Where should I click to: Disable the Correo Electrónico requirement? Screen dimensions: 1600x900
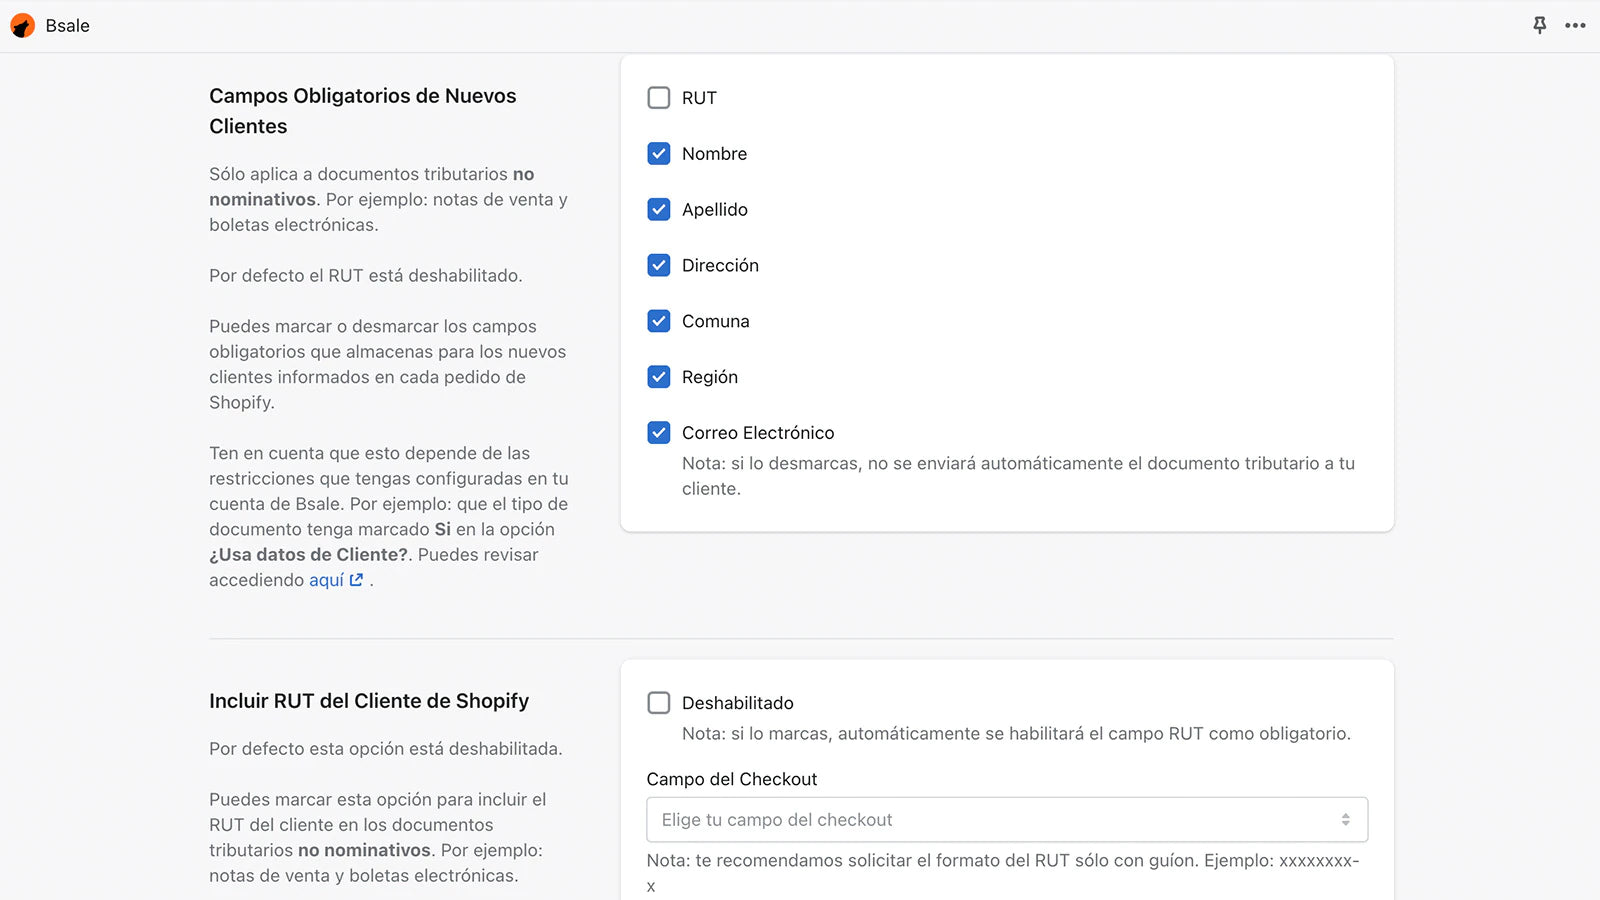coord(659,432)
